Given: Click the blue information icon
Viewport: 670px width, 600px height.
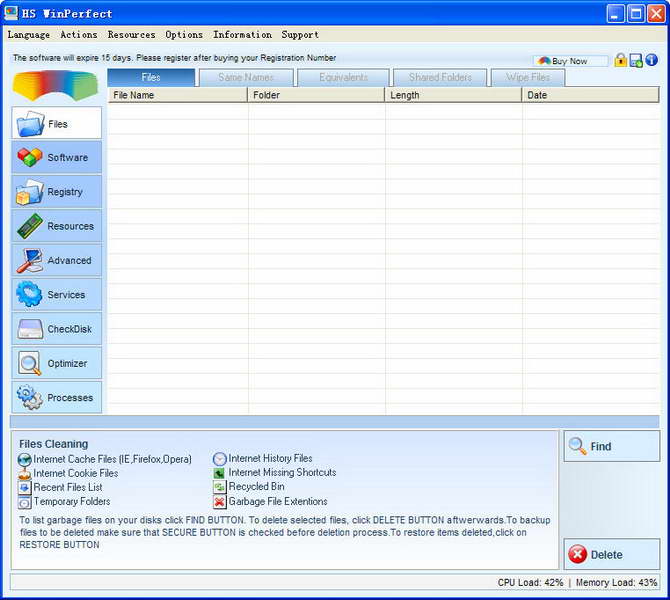Looking at the screenshot, I should click(x=651, y=60).
